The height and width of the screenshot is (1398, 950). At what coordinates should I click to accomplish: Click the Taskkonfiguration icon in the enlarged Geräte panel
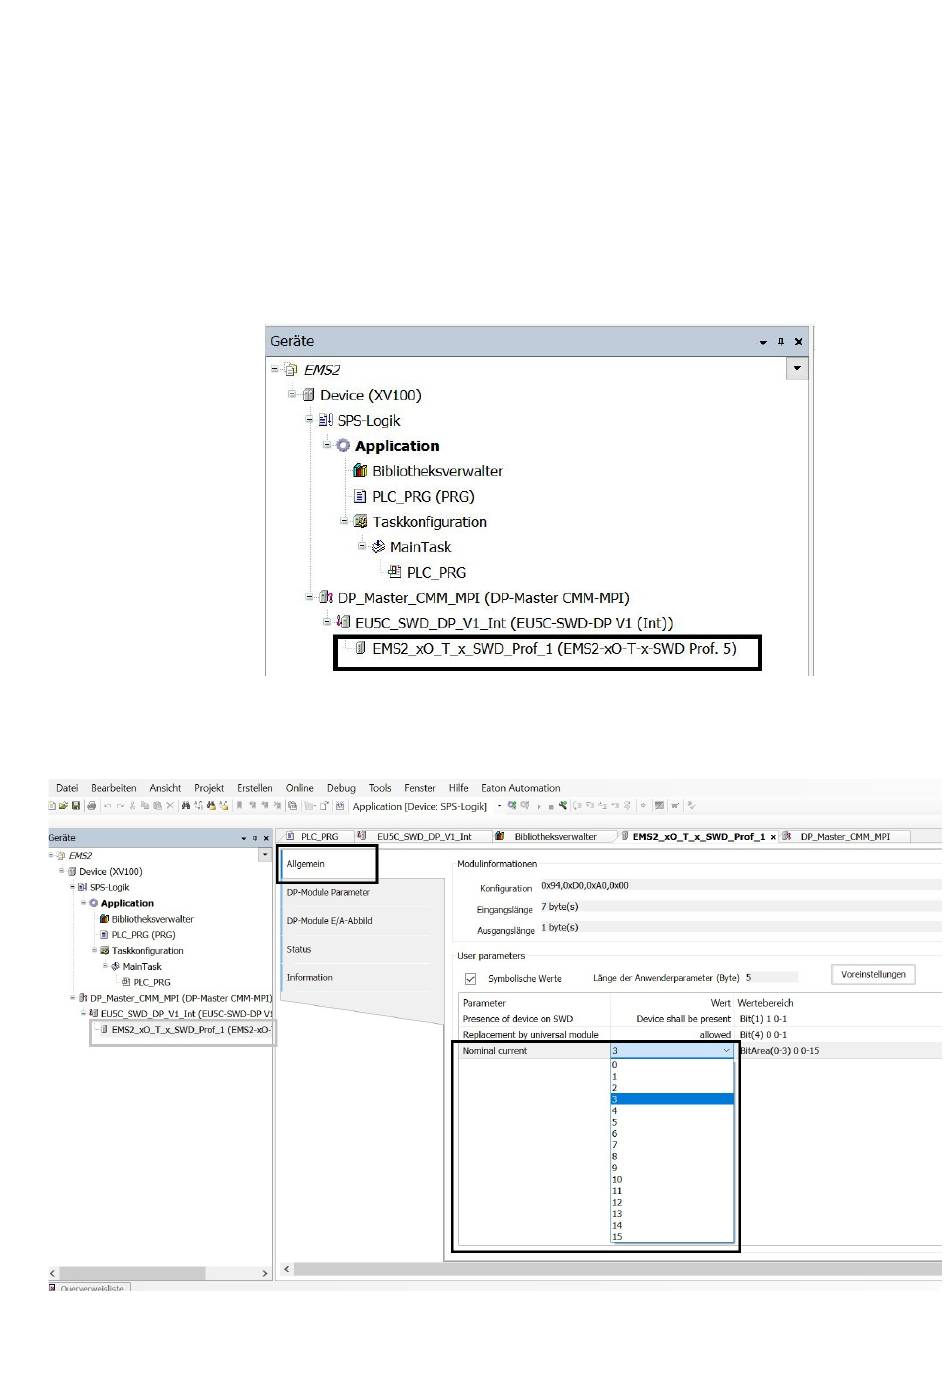[361, 522]
